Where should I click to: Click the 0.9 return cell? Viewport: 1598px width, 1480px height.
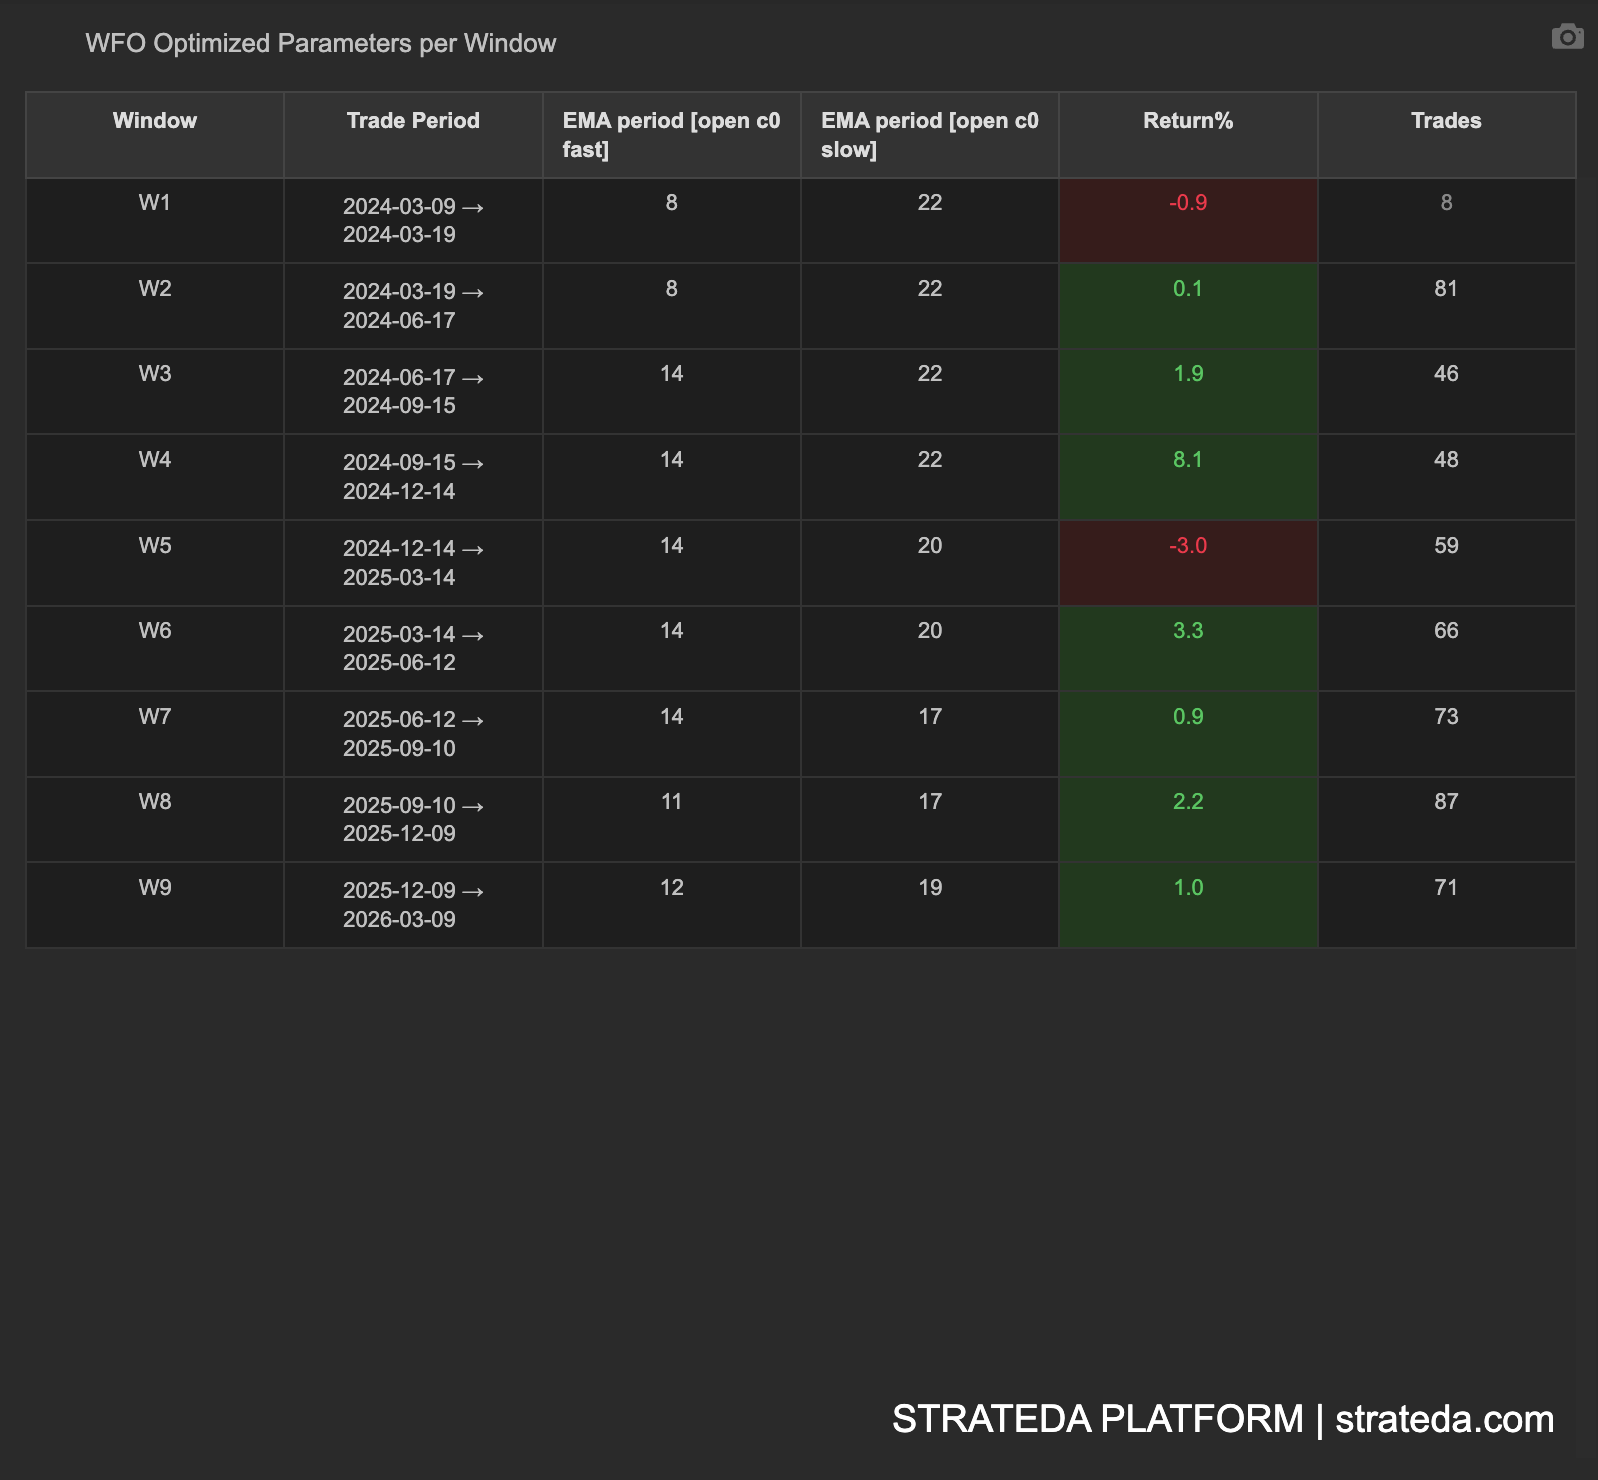(x=1188, y=734)
